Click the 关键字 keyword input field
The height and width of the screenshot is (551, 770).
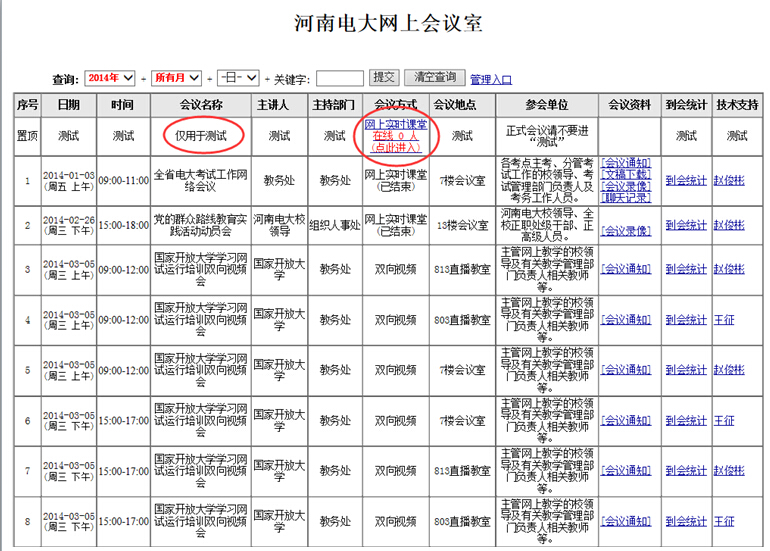[x=340, y=78]
